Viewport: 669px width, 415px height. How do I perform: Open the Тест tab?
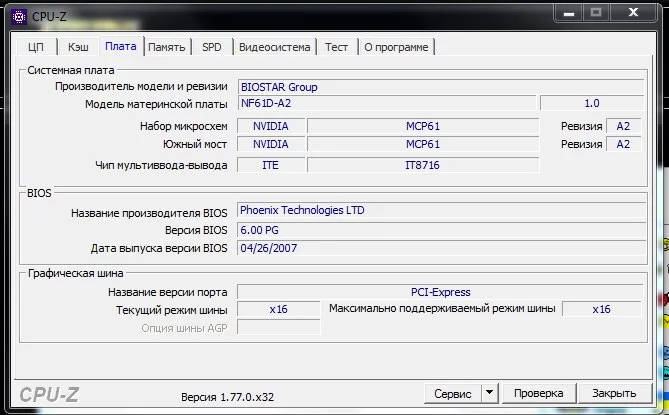click(x=336, y=47)
